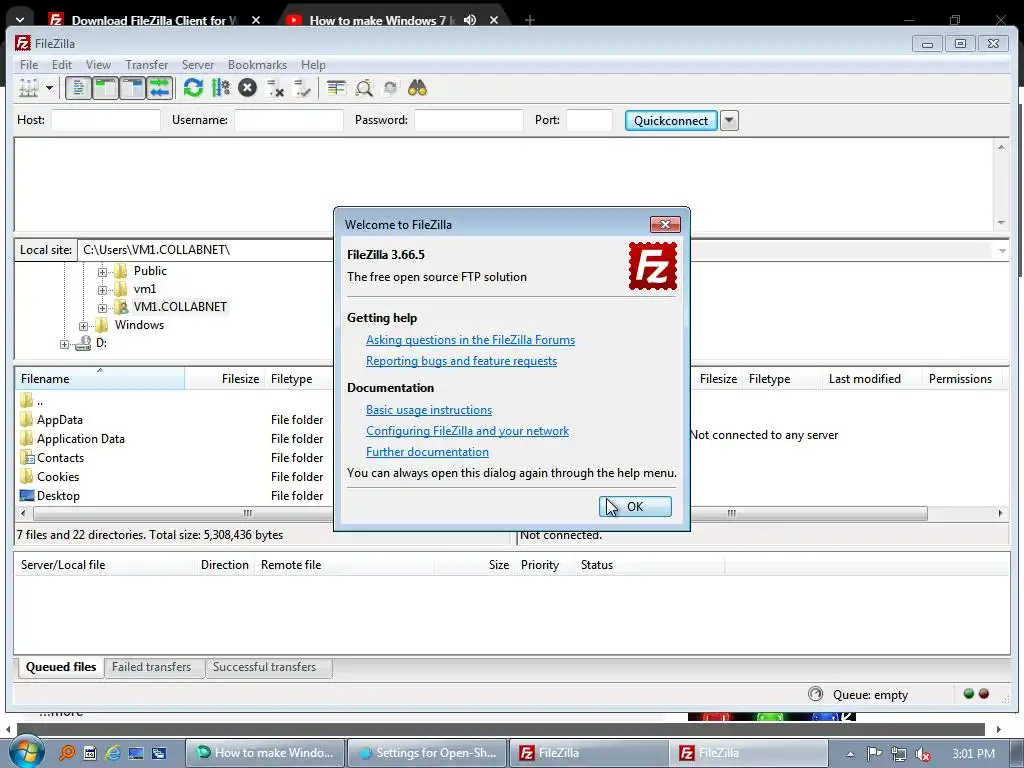Open Configuring FileZilla and your network link
The width and height of the screenshot is (1024, 768).
point(467,430)
